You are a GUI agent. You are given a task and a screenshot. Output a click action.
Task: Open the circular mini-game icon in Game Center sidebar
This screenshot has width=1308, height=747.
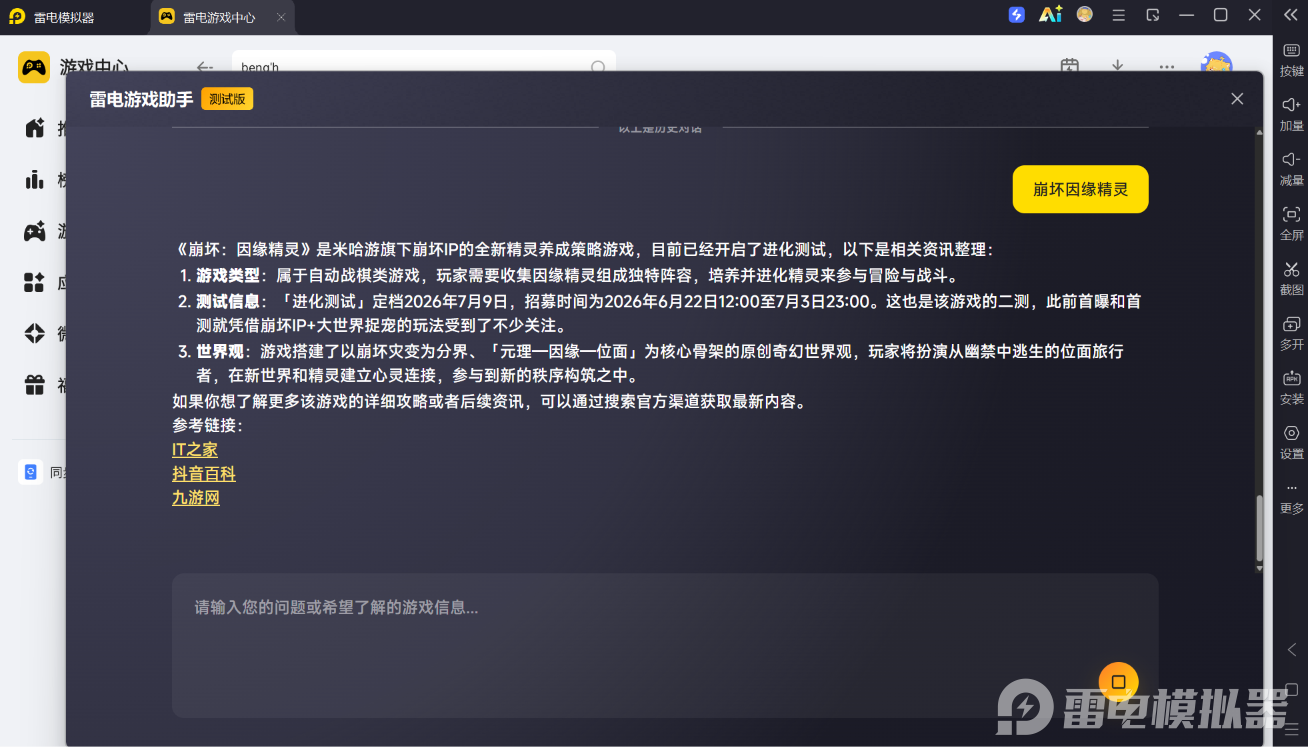click(x=35, y=334)
